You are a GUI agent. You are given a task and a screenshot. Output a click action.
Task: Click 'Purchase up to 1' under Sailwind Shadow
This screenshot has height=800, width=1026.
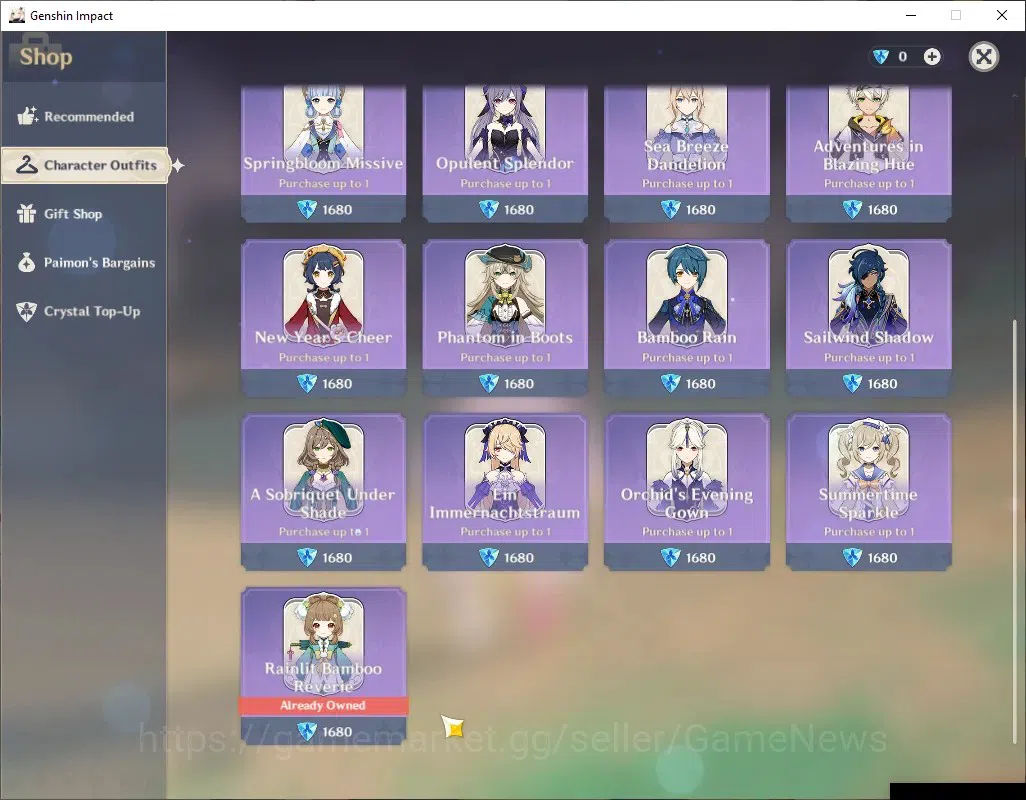coord(869,358)
